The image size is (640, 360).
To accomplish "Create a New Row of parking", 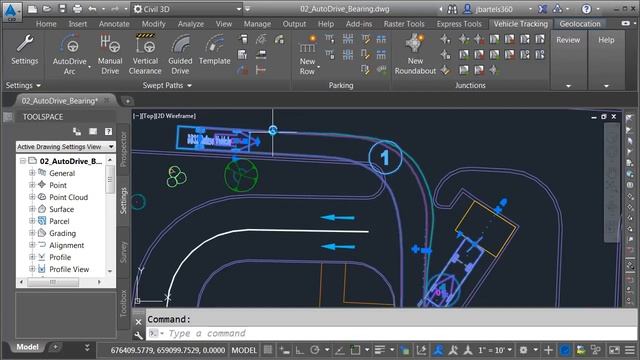I will point(307,55).
